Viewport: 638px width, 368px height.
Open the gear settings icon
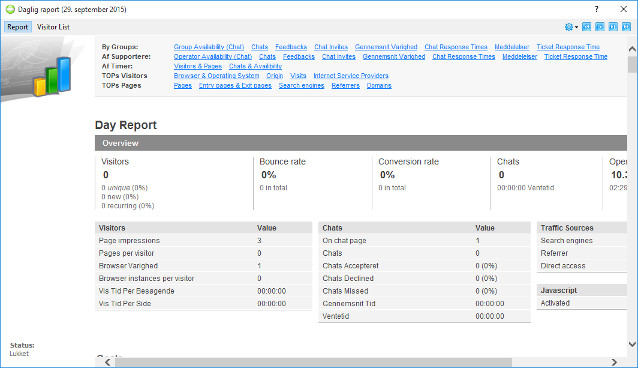tap(569, 27)
